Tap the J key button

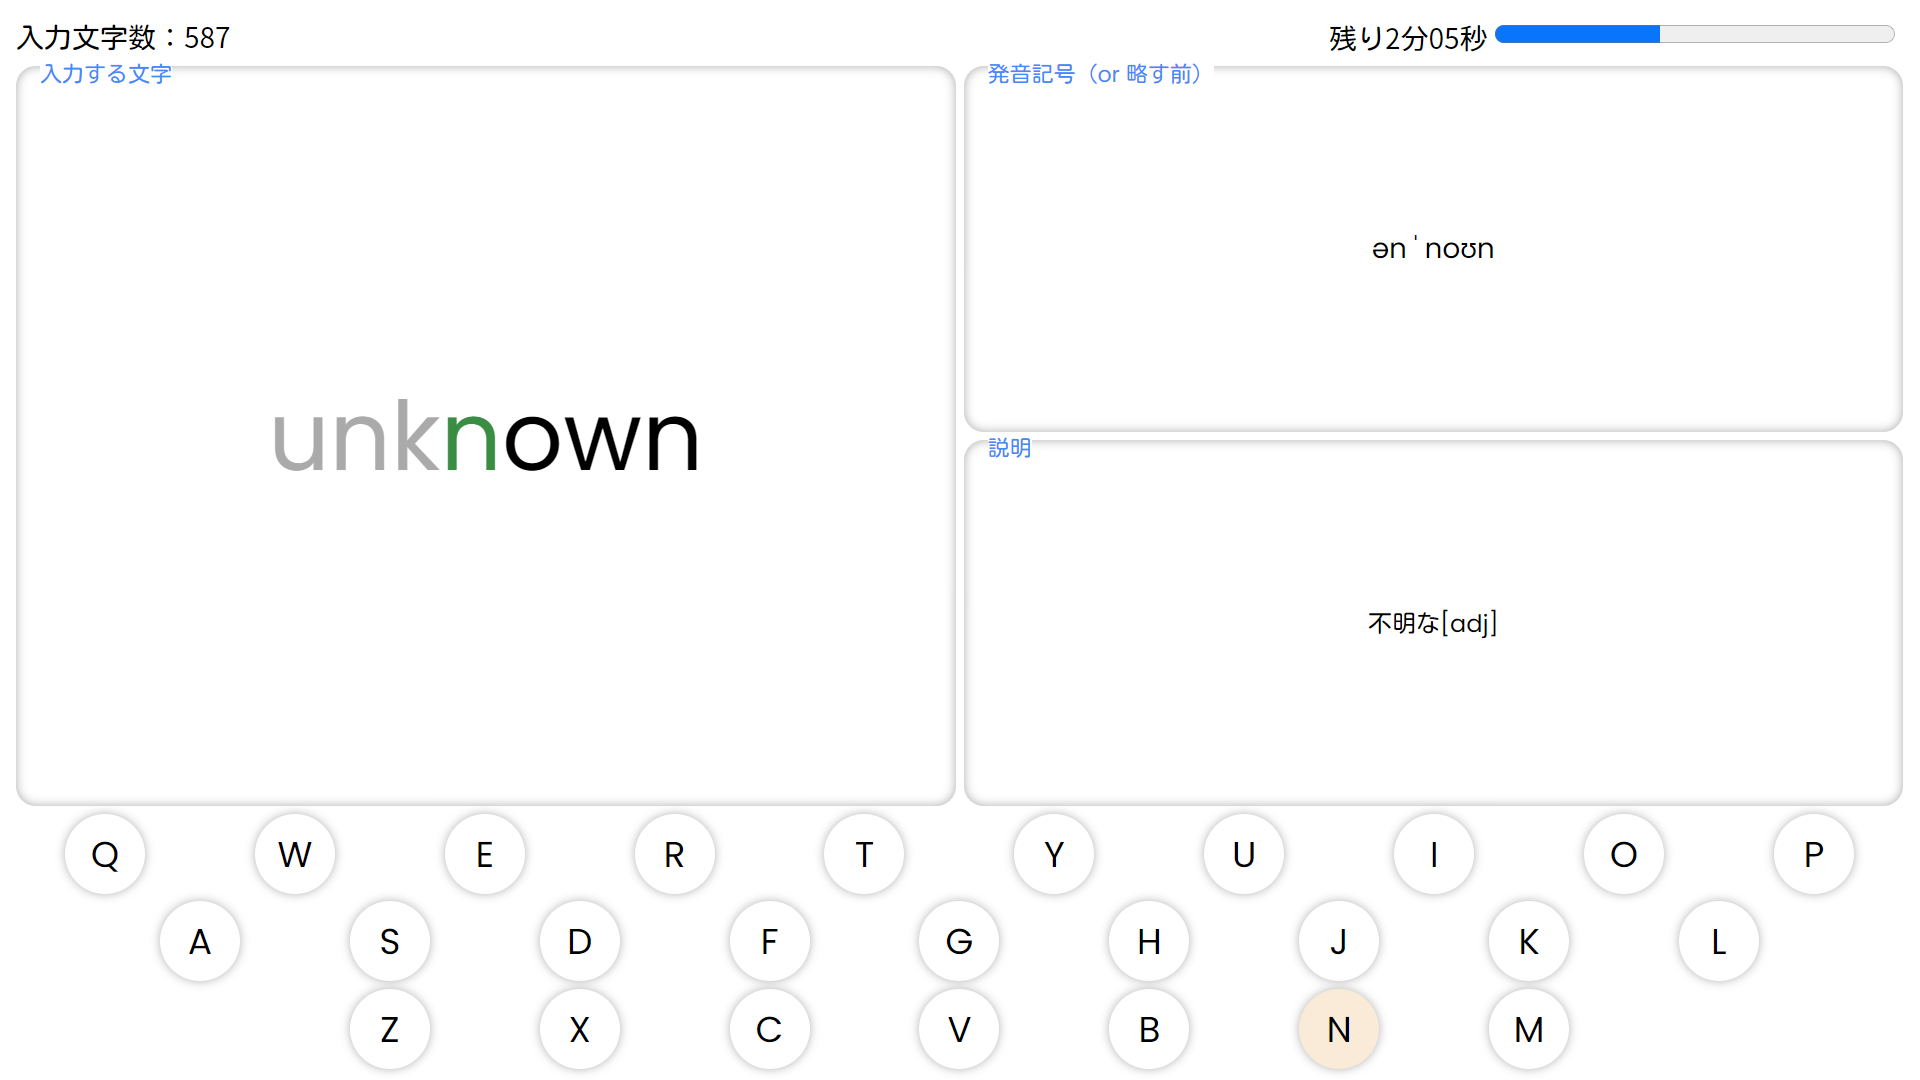pos(1339,941)
